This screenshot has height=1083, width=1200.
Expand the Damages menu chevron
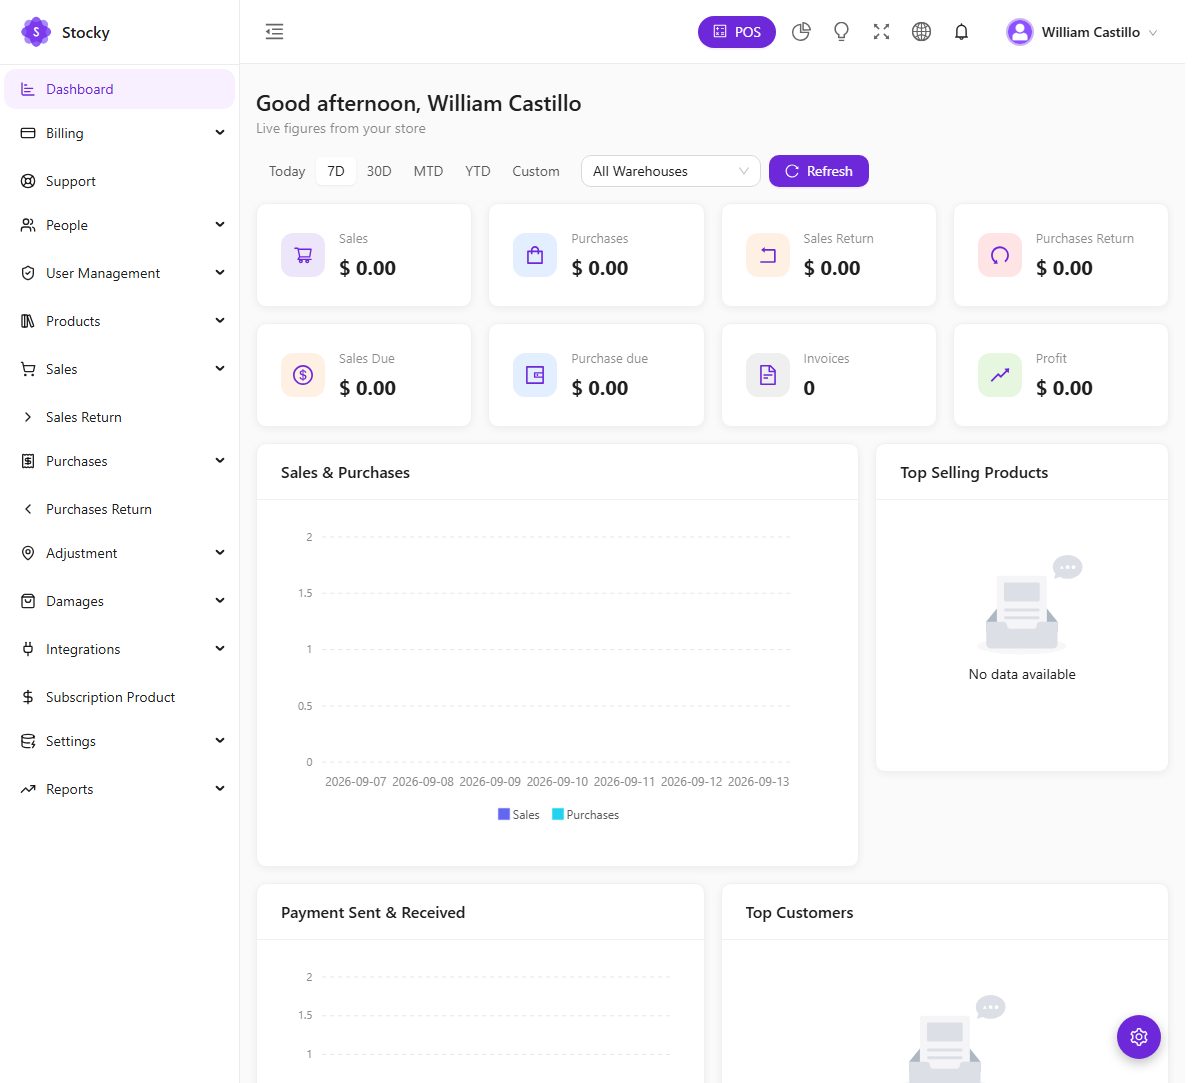220,600
